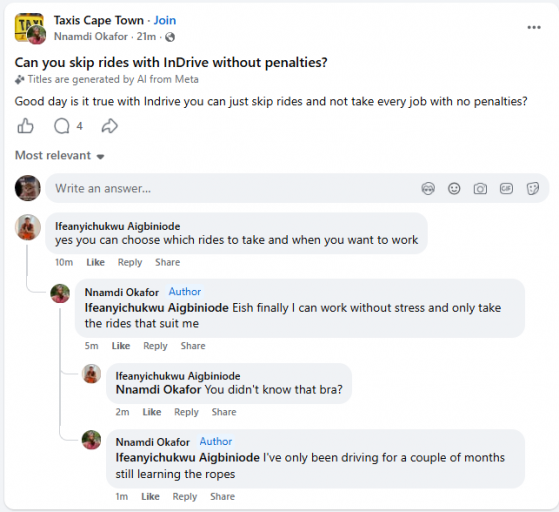This screenshot has width=559, height=512.
Task: Open Nnamdi Okafor's profile from post header
Action: coord(91,36)
